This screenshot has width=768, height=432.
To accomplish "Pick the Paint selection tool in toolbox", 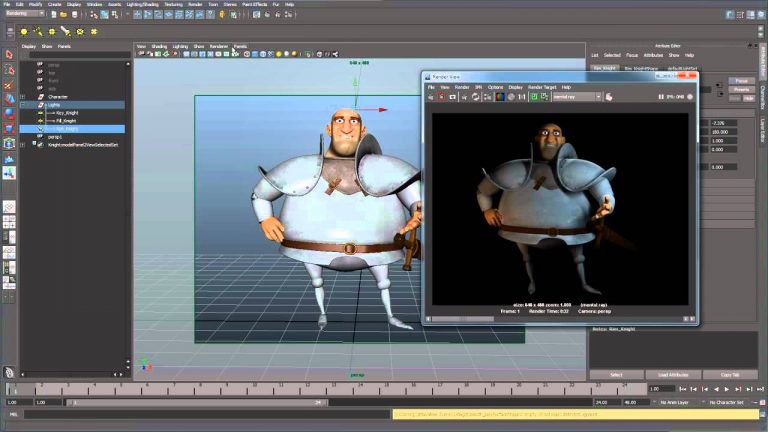I will click(9, 85).
